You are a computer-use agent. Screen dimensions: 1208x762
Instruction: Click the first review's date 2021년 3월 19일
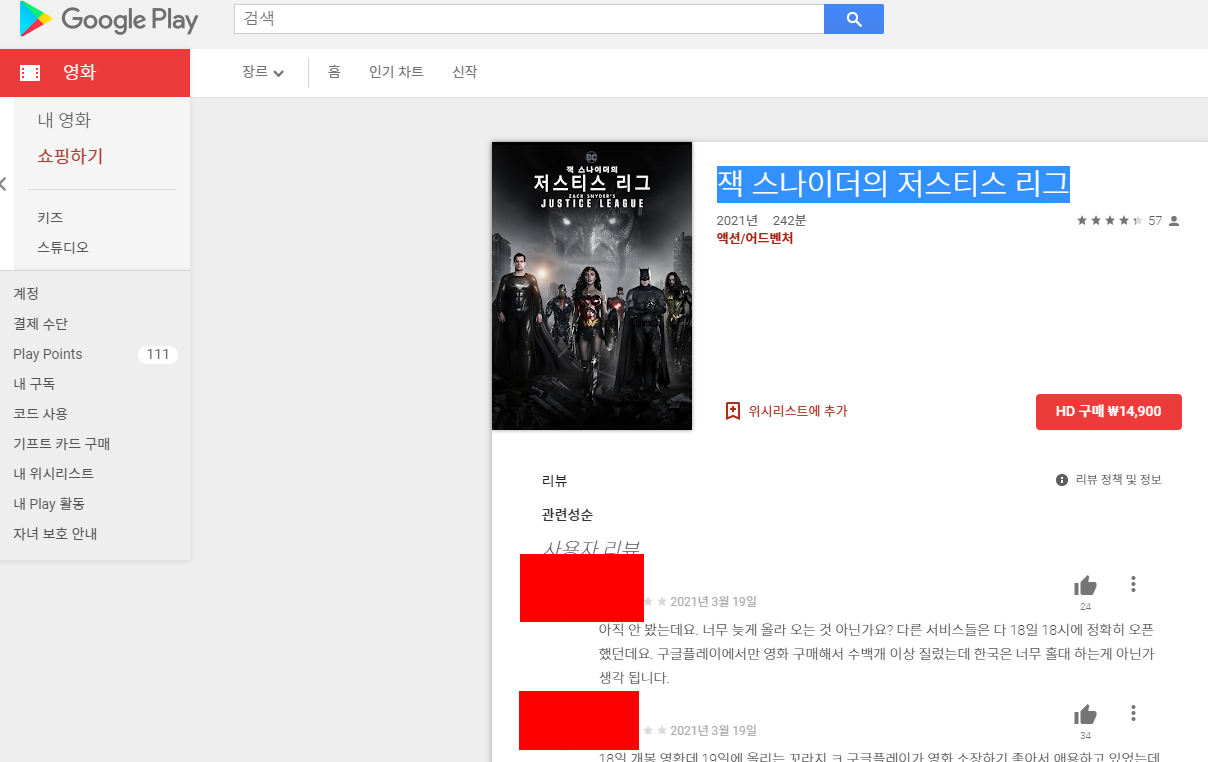point(713,601)
